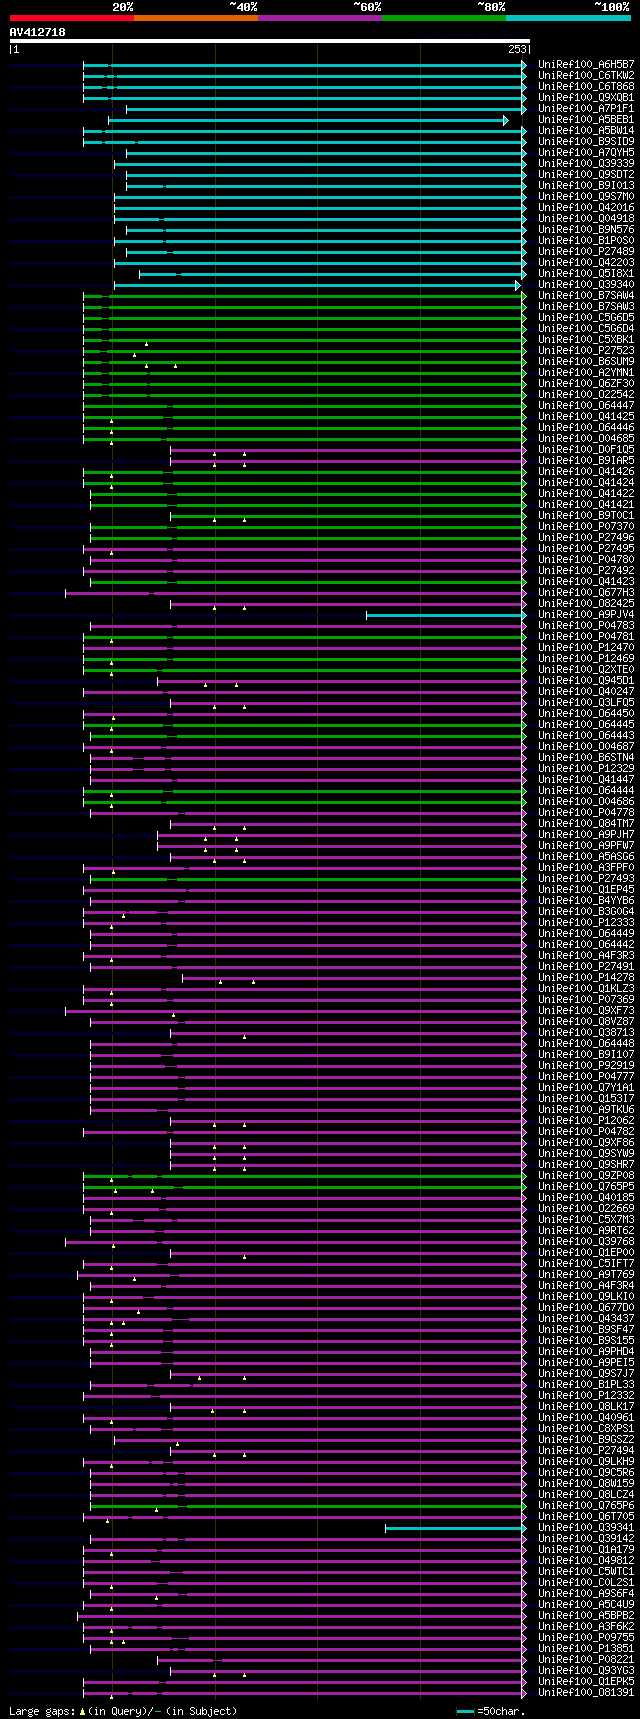Viewport: 640px width, 1719px height.
Task: Select the UniRef100_P27523 label
Action: [x=586, y=350]
